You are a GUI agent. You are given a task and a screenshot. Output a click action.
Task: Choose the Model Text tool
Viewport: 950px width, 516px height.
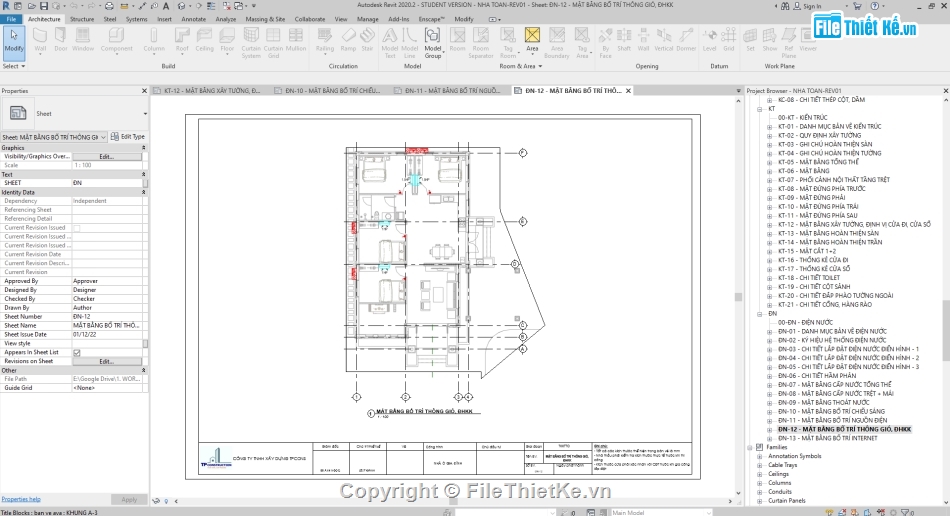390,42
